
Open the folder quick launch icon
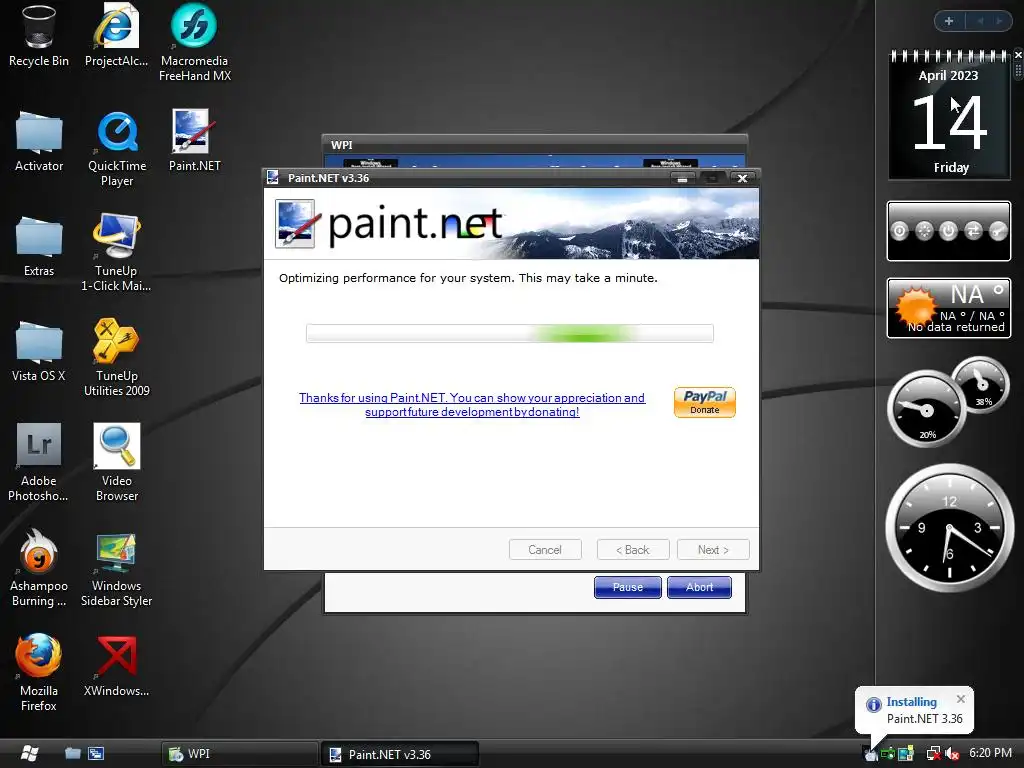[x=72, y=754]
